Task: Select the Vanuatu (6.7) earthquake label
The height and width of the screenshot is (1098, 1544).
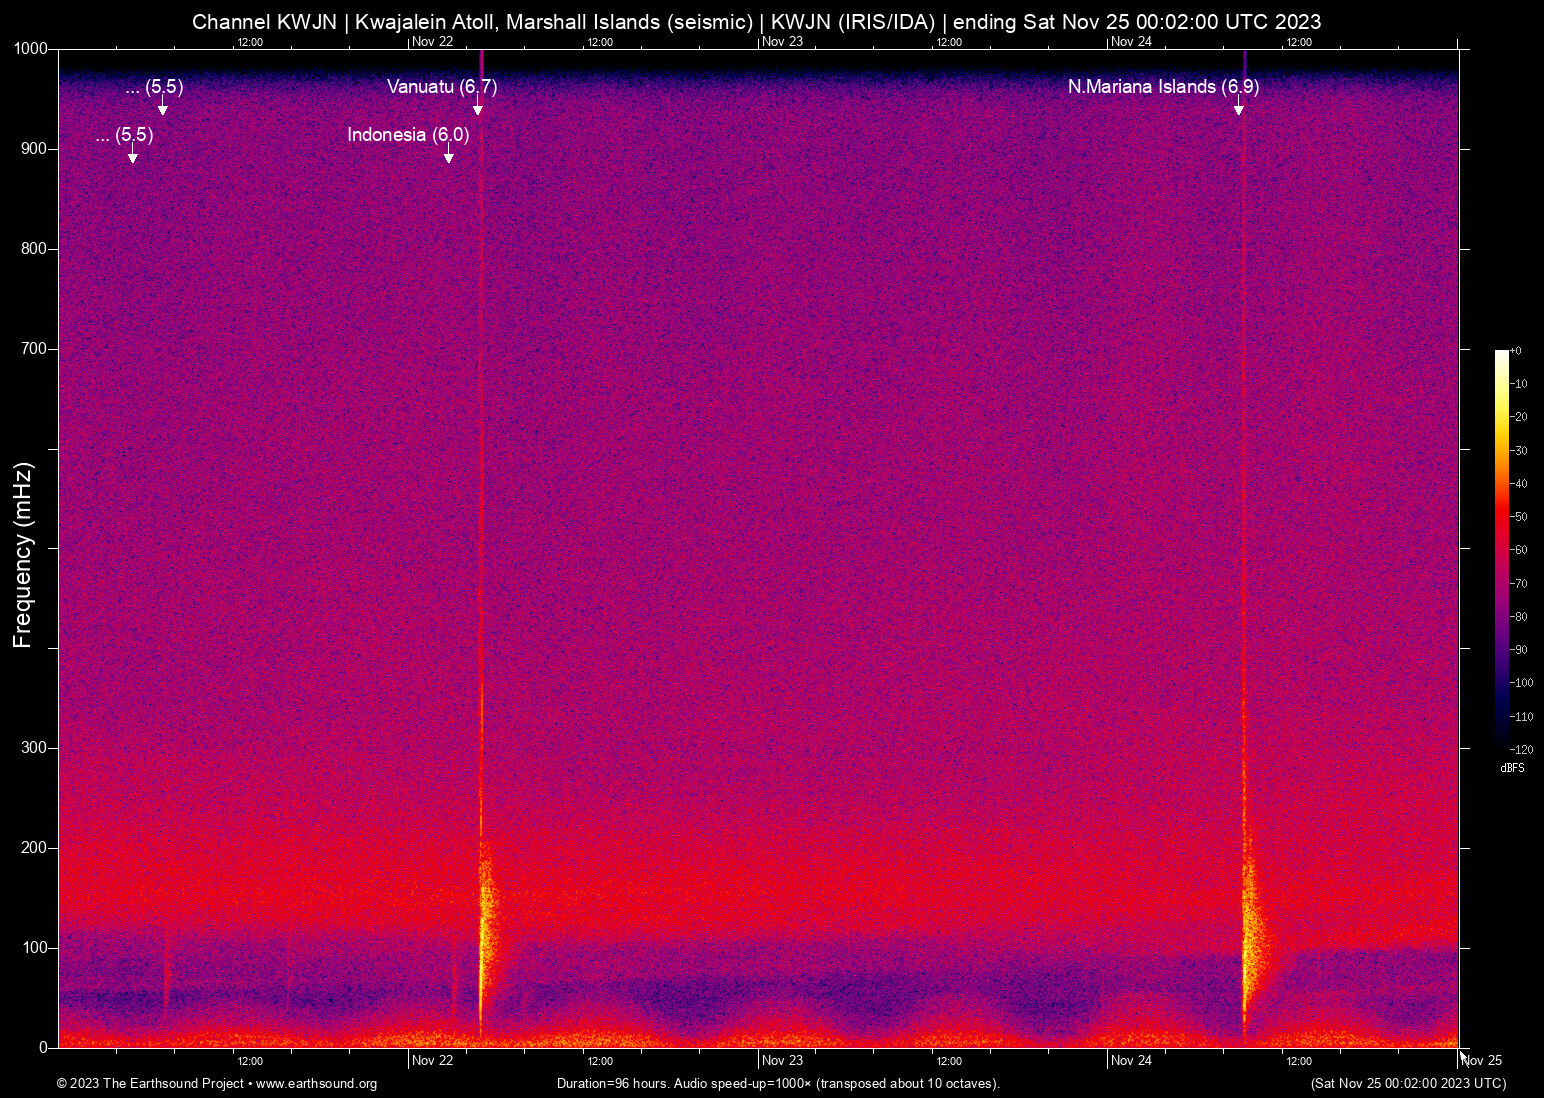Action: (x=441, y=87)
